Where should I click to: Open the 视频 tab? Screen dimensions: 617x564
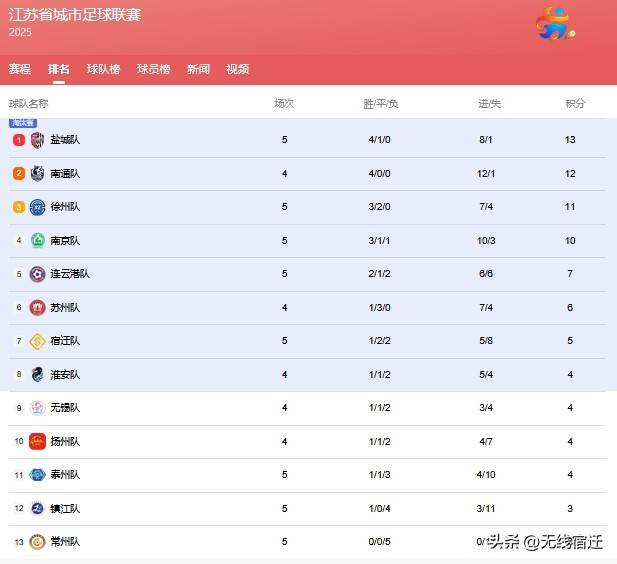pyautogui.click(x=237, y=69)
